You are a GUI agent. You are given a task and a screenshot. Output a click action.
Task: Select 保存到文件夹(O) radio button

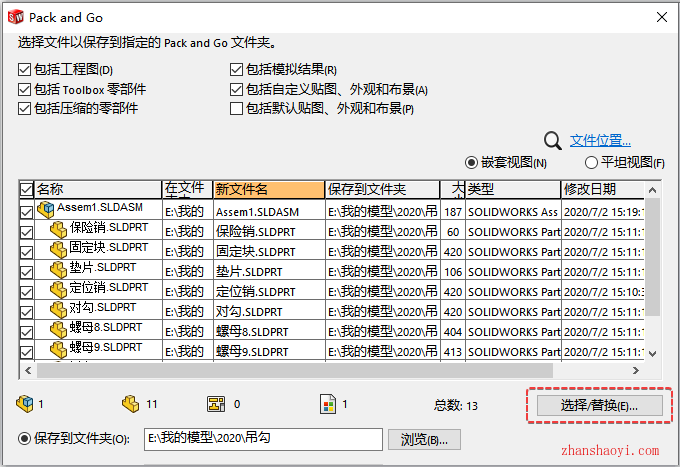pos(24,438)
